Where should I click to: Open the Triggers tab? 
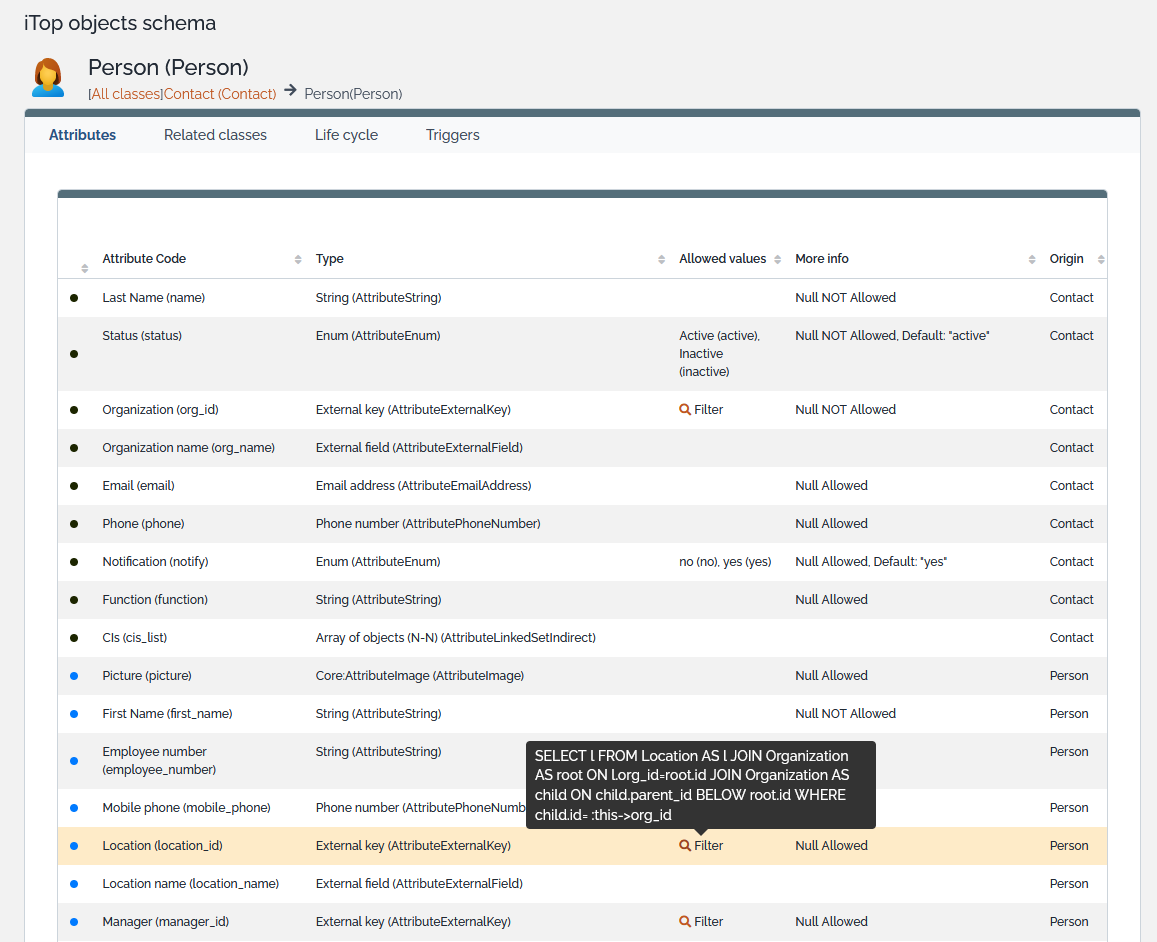(452, 135)
